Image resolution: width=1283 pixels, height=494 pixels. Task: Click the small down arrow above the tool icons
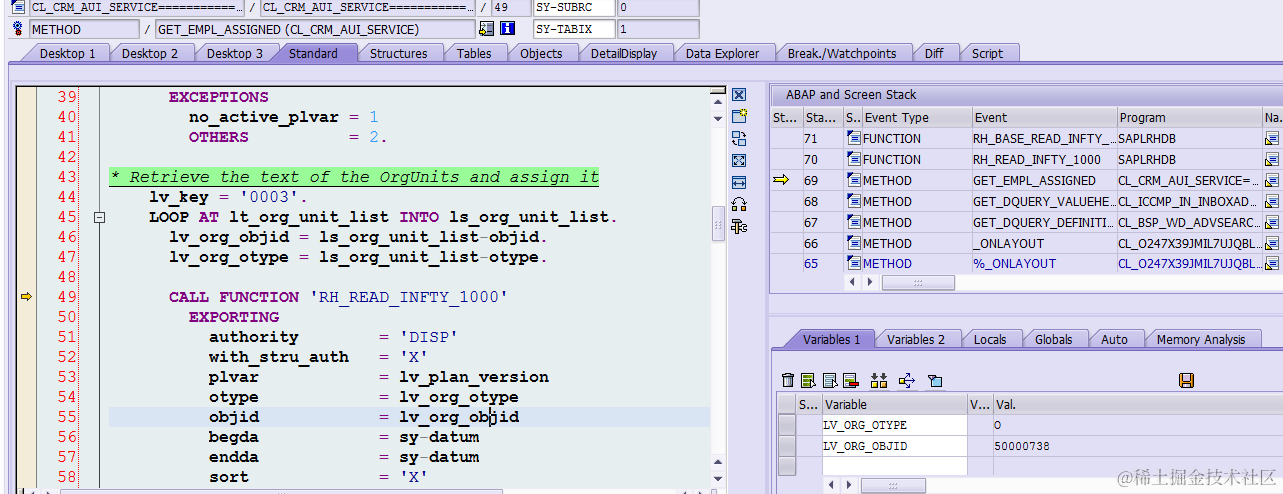point(719,117)
